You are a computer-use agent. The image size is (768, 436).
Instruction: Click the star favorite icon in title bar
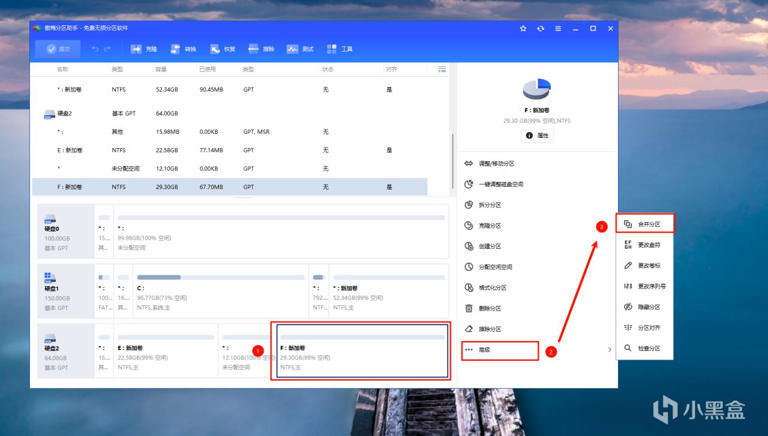[523, 28]
